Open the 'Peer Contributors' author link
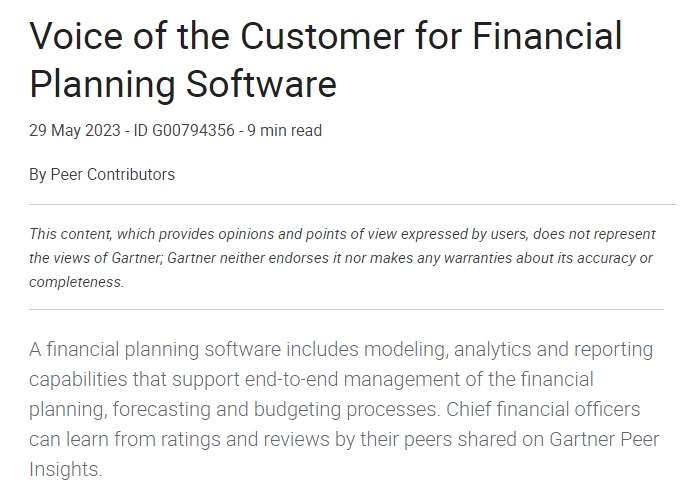The width and height of the screenshot is (695, 499). click(x=113, y=175)
